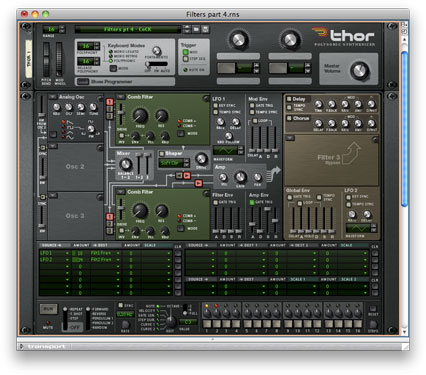
Task: Click the Shaper Drive knob
Action: tap(201, 159)
